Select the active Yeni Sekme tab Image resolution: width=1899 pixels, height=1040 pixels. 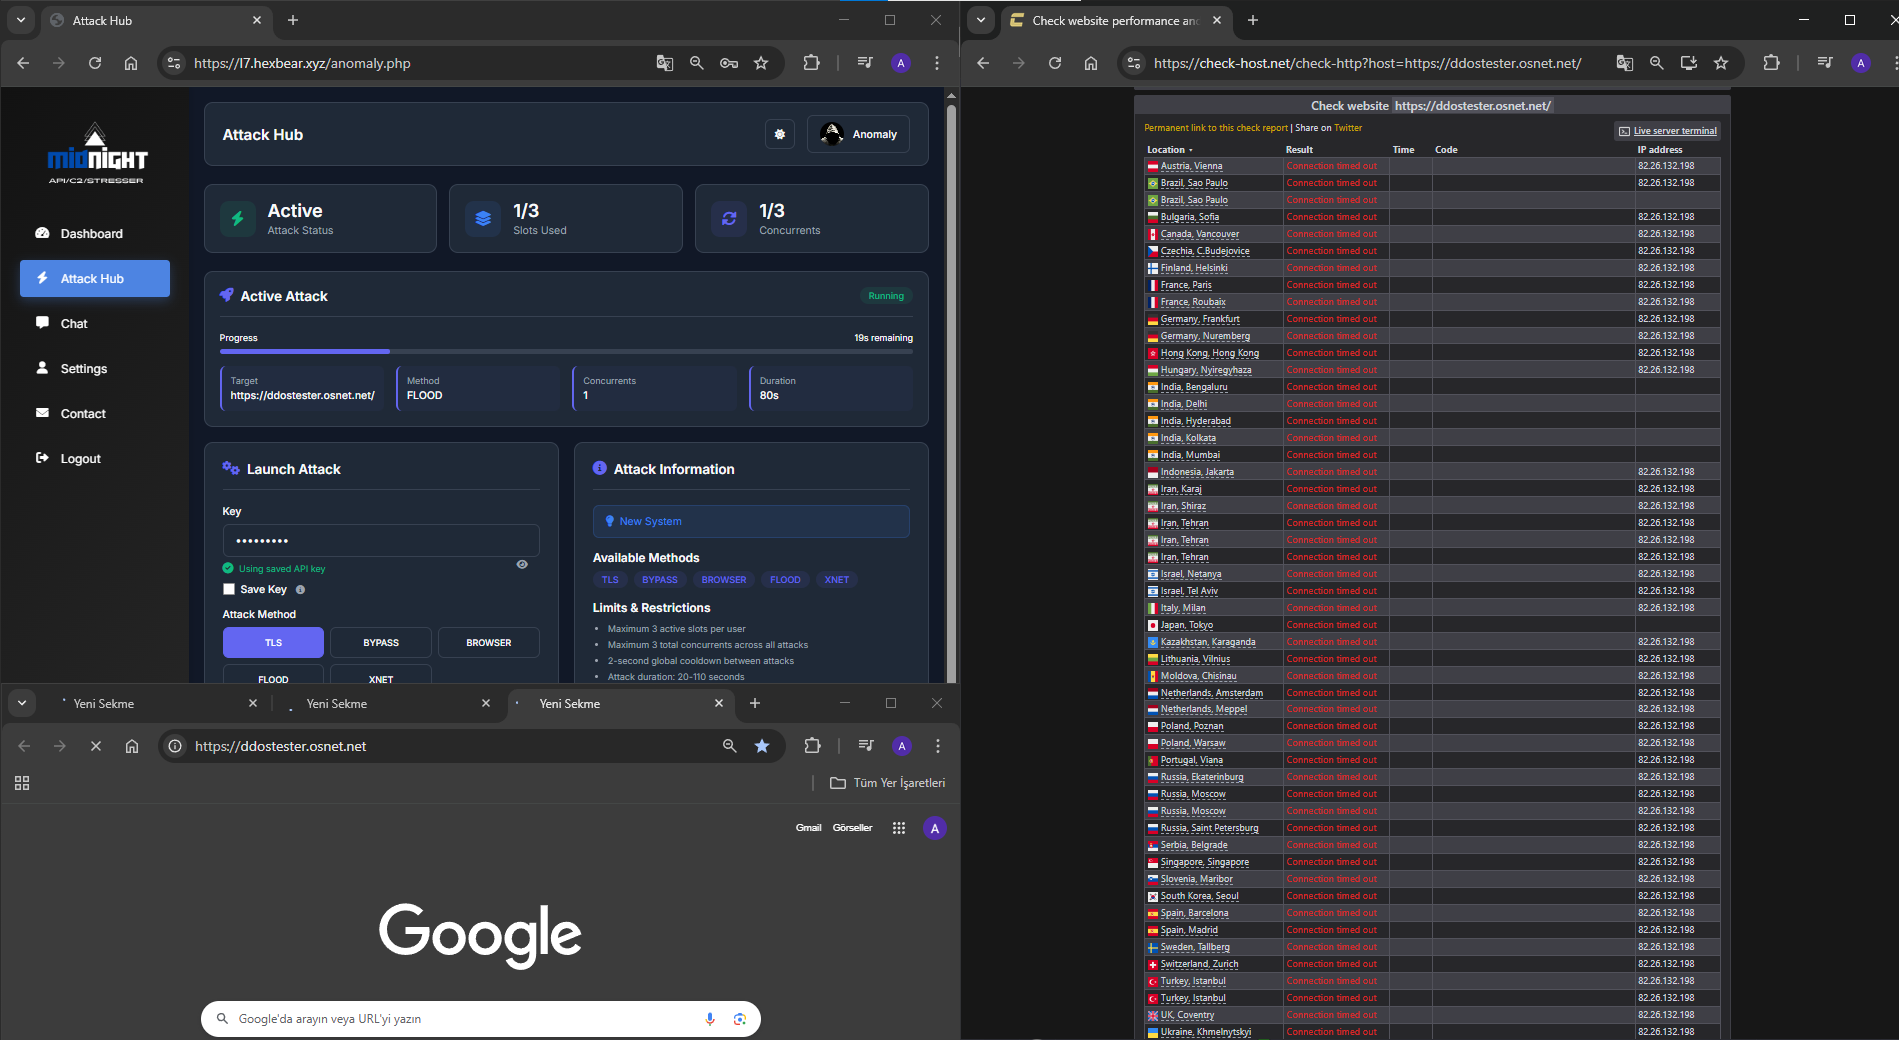[620, 704]
